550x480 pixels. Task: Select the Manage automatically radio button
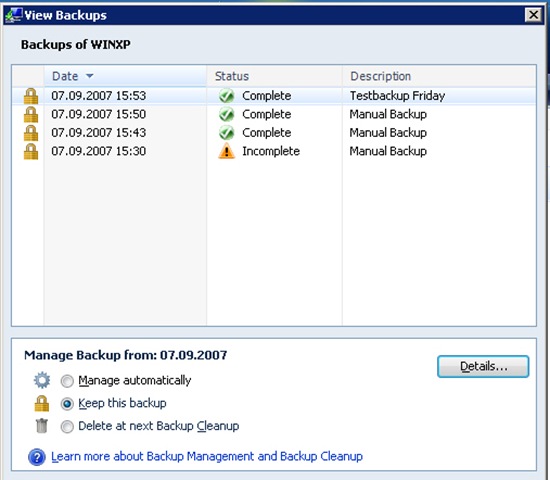coord(67,381)
